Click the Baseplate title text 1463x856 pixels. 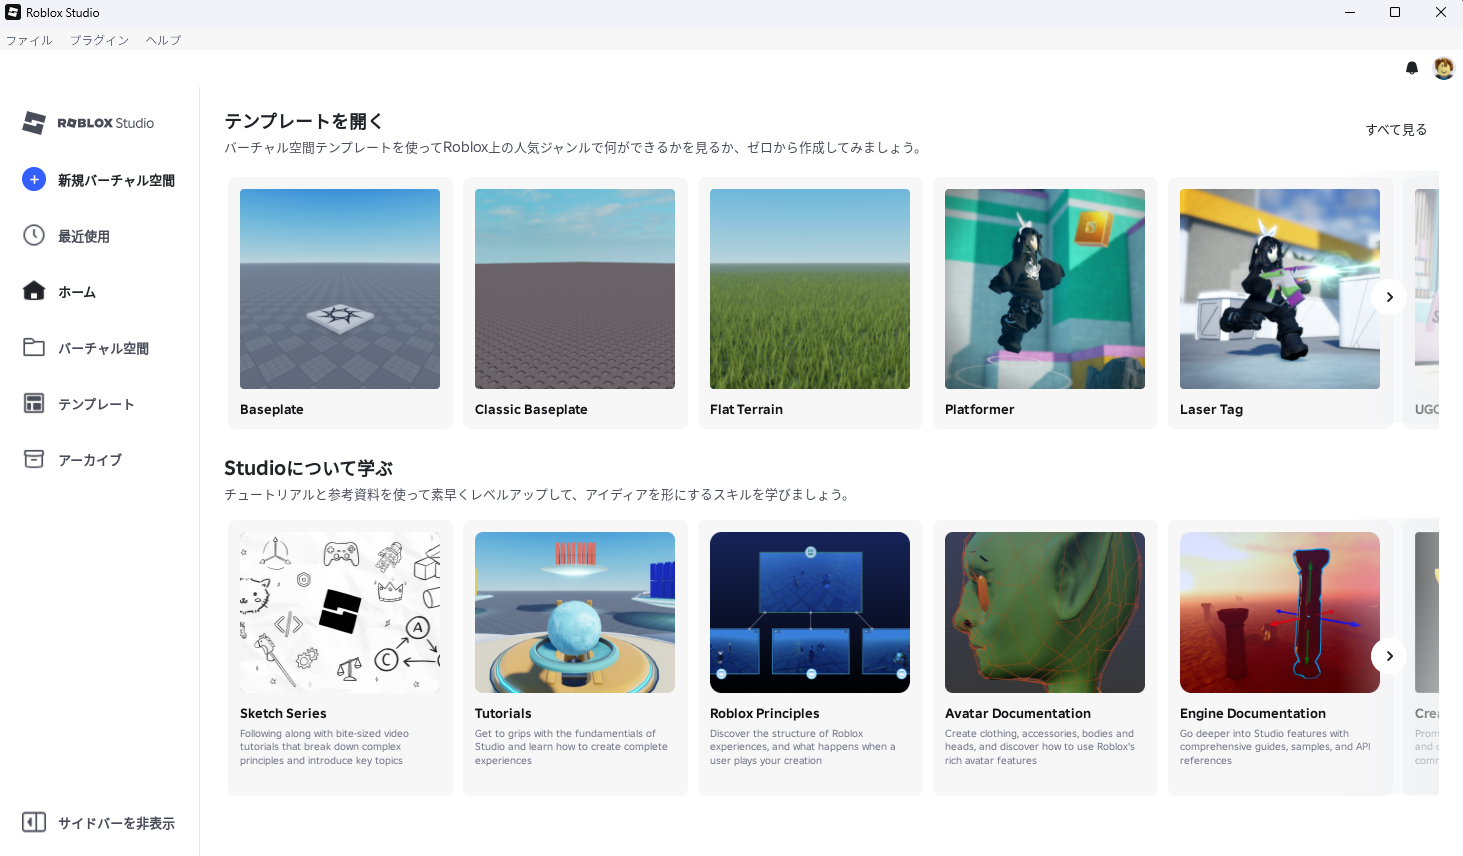pyautogui.click(x=272, y=409)
